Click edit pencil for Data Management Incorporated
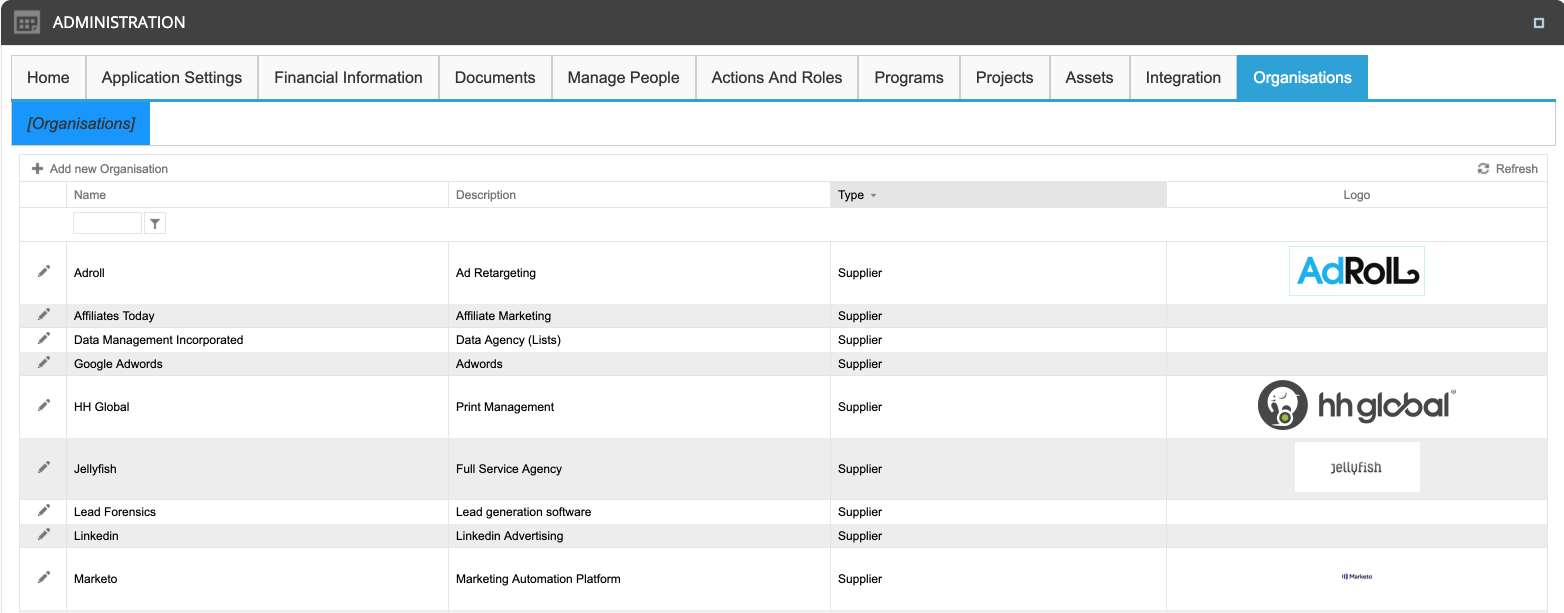The height and width of the screenshot is (613, 1564). [43, 339]
